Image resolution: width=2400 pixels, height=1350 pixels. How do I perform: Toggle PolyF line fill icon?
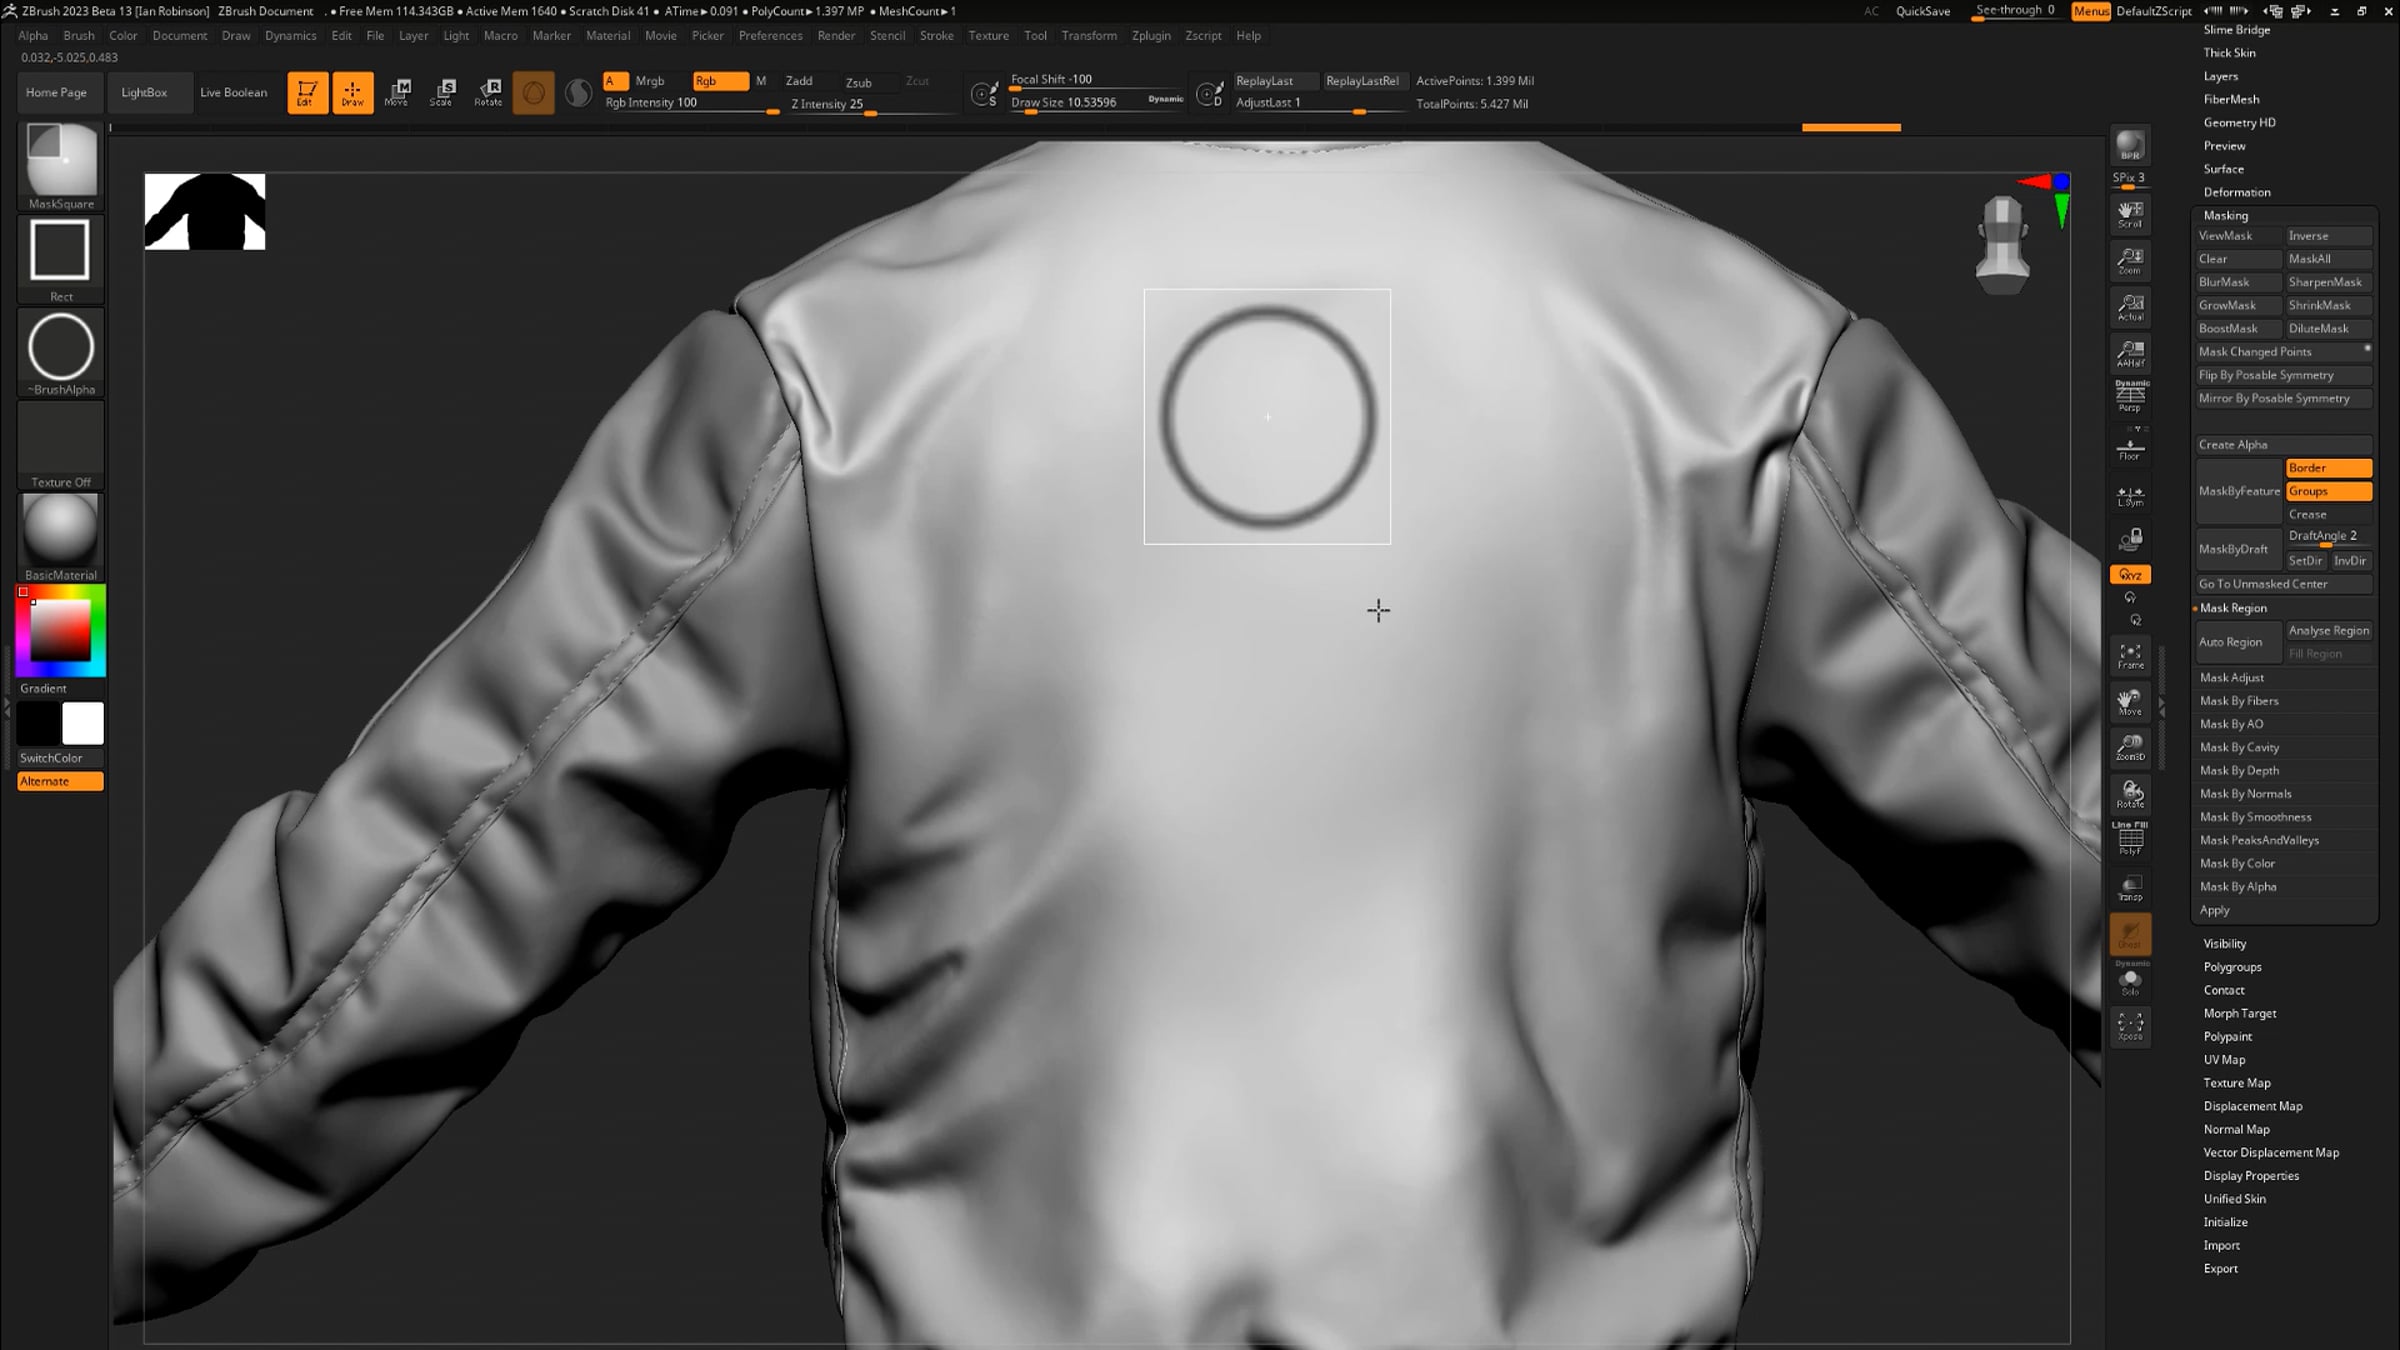pos(2130,840)
